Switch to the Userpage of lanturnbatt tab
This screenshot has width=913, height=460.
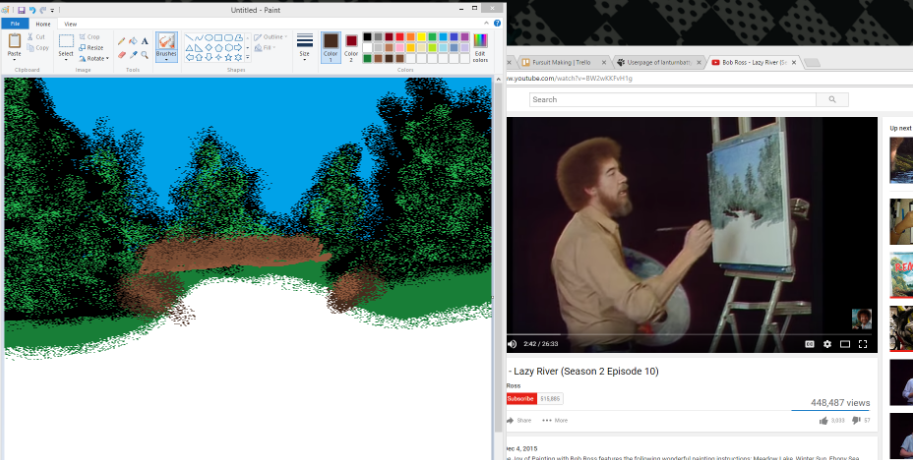pos(659,62)
